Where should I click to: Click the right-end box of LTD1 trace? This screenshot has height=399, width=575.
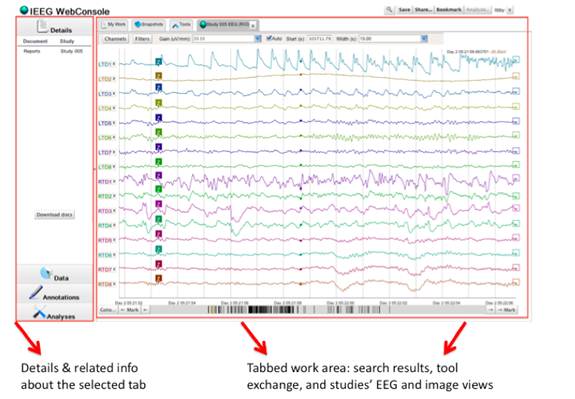pyautogui.click(x=516, y=59)
